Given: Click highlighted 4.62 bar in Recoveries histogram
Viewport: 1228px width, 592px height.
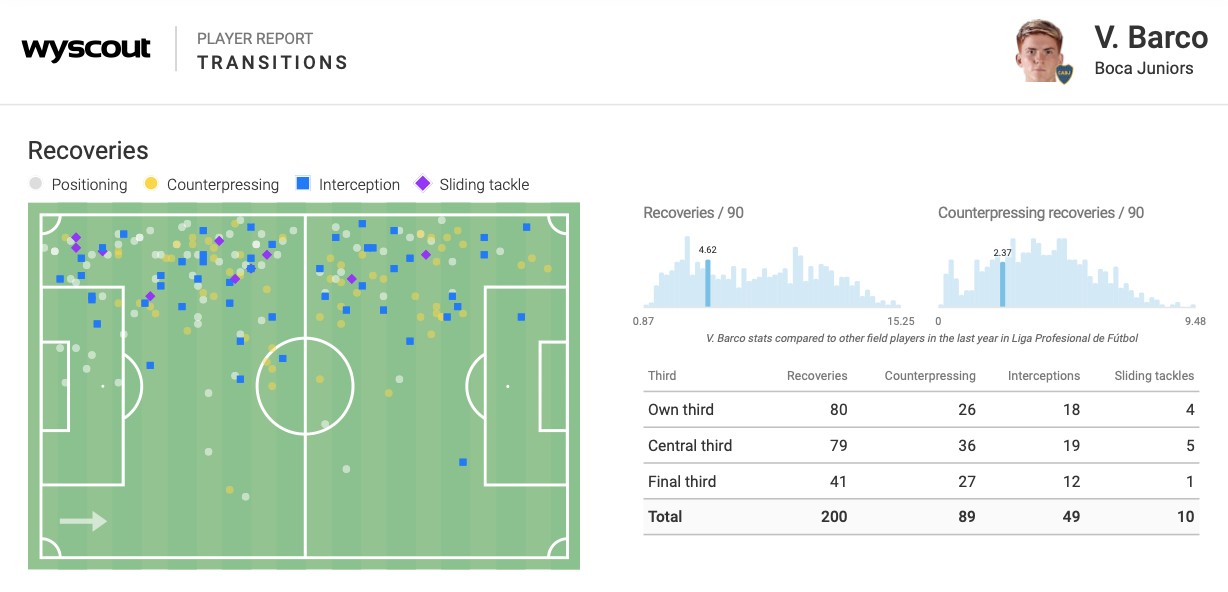Looking at the screenshot, I should pos(707,284).
